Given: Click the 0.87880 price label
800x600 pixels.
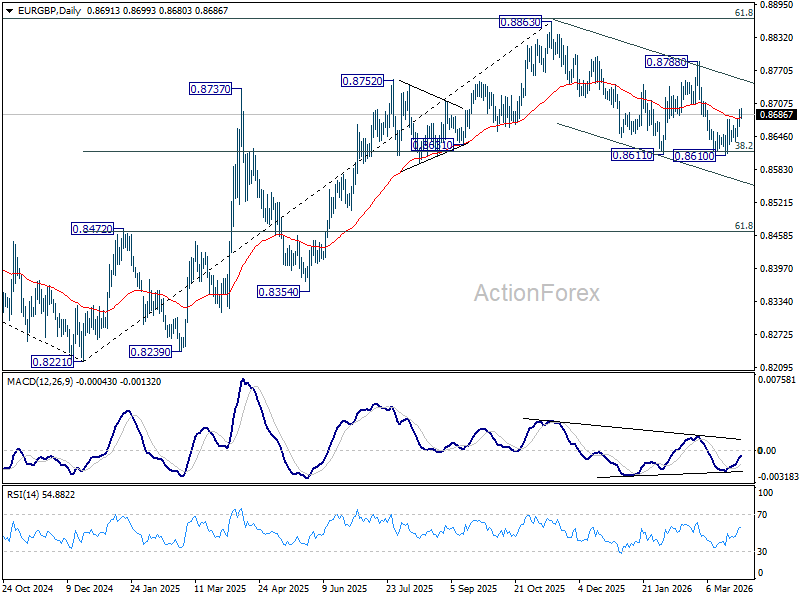Looking at the screenshot, I should [x=666, y=62].
